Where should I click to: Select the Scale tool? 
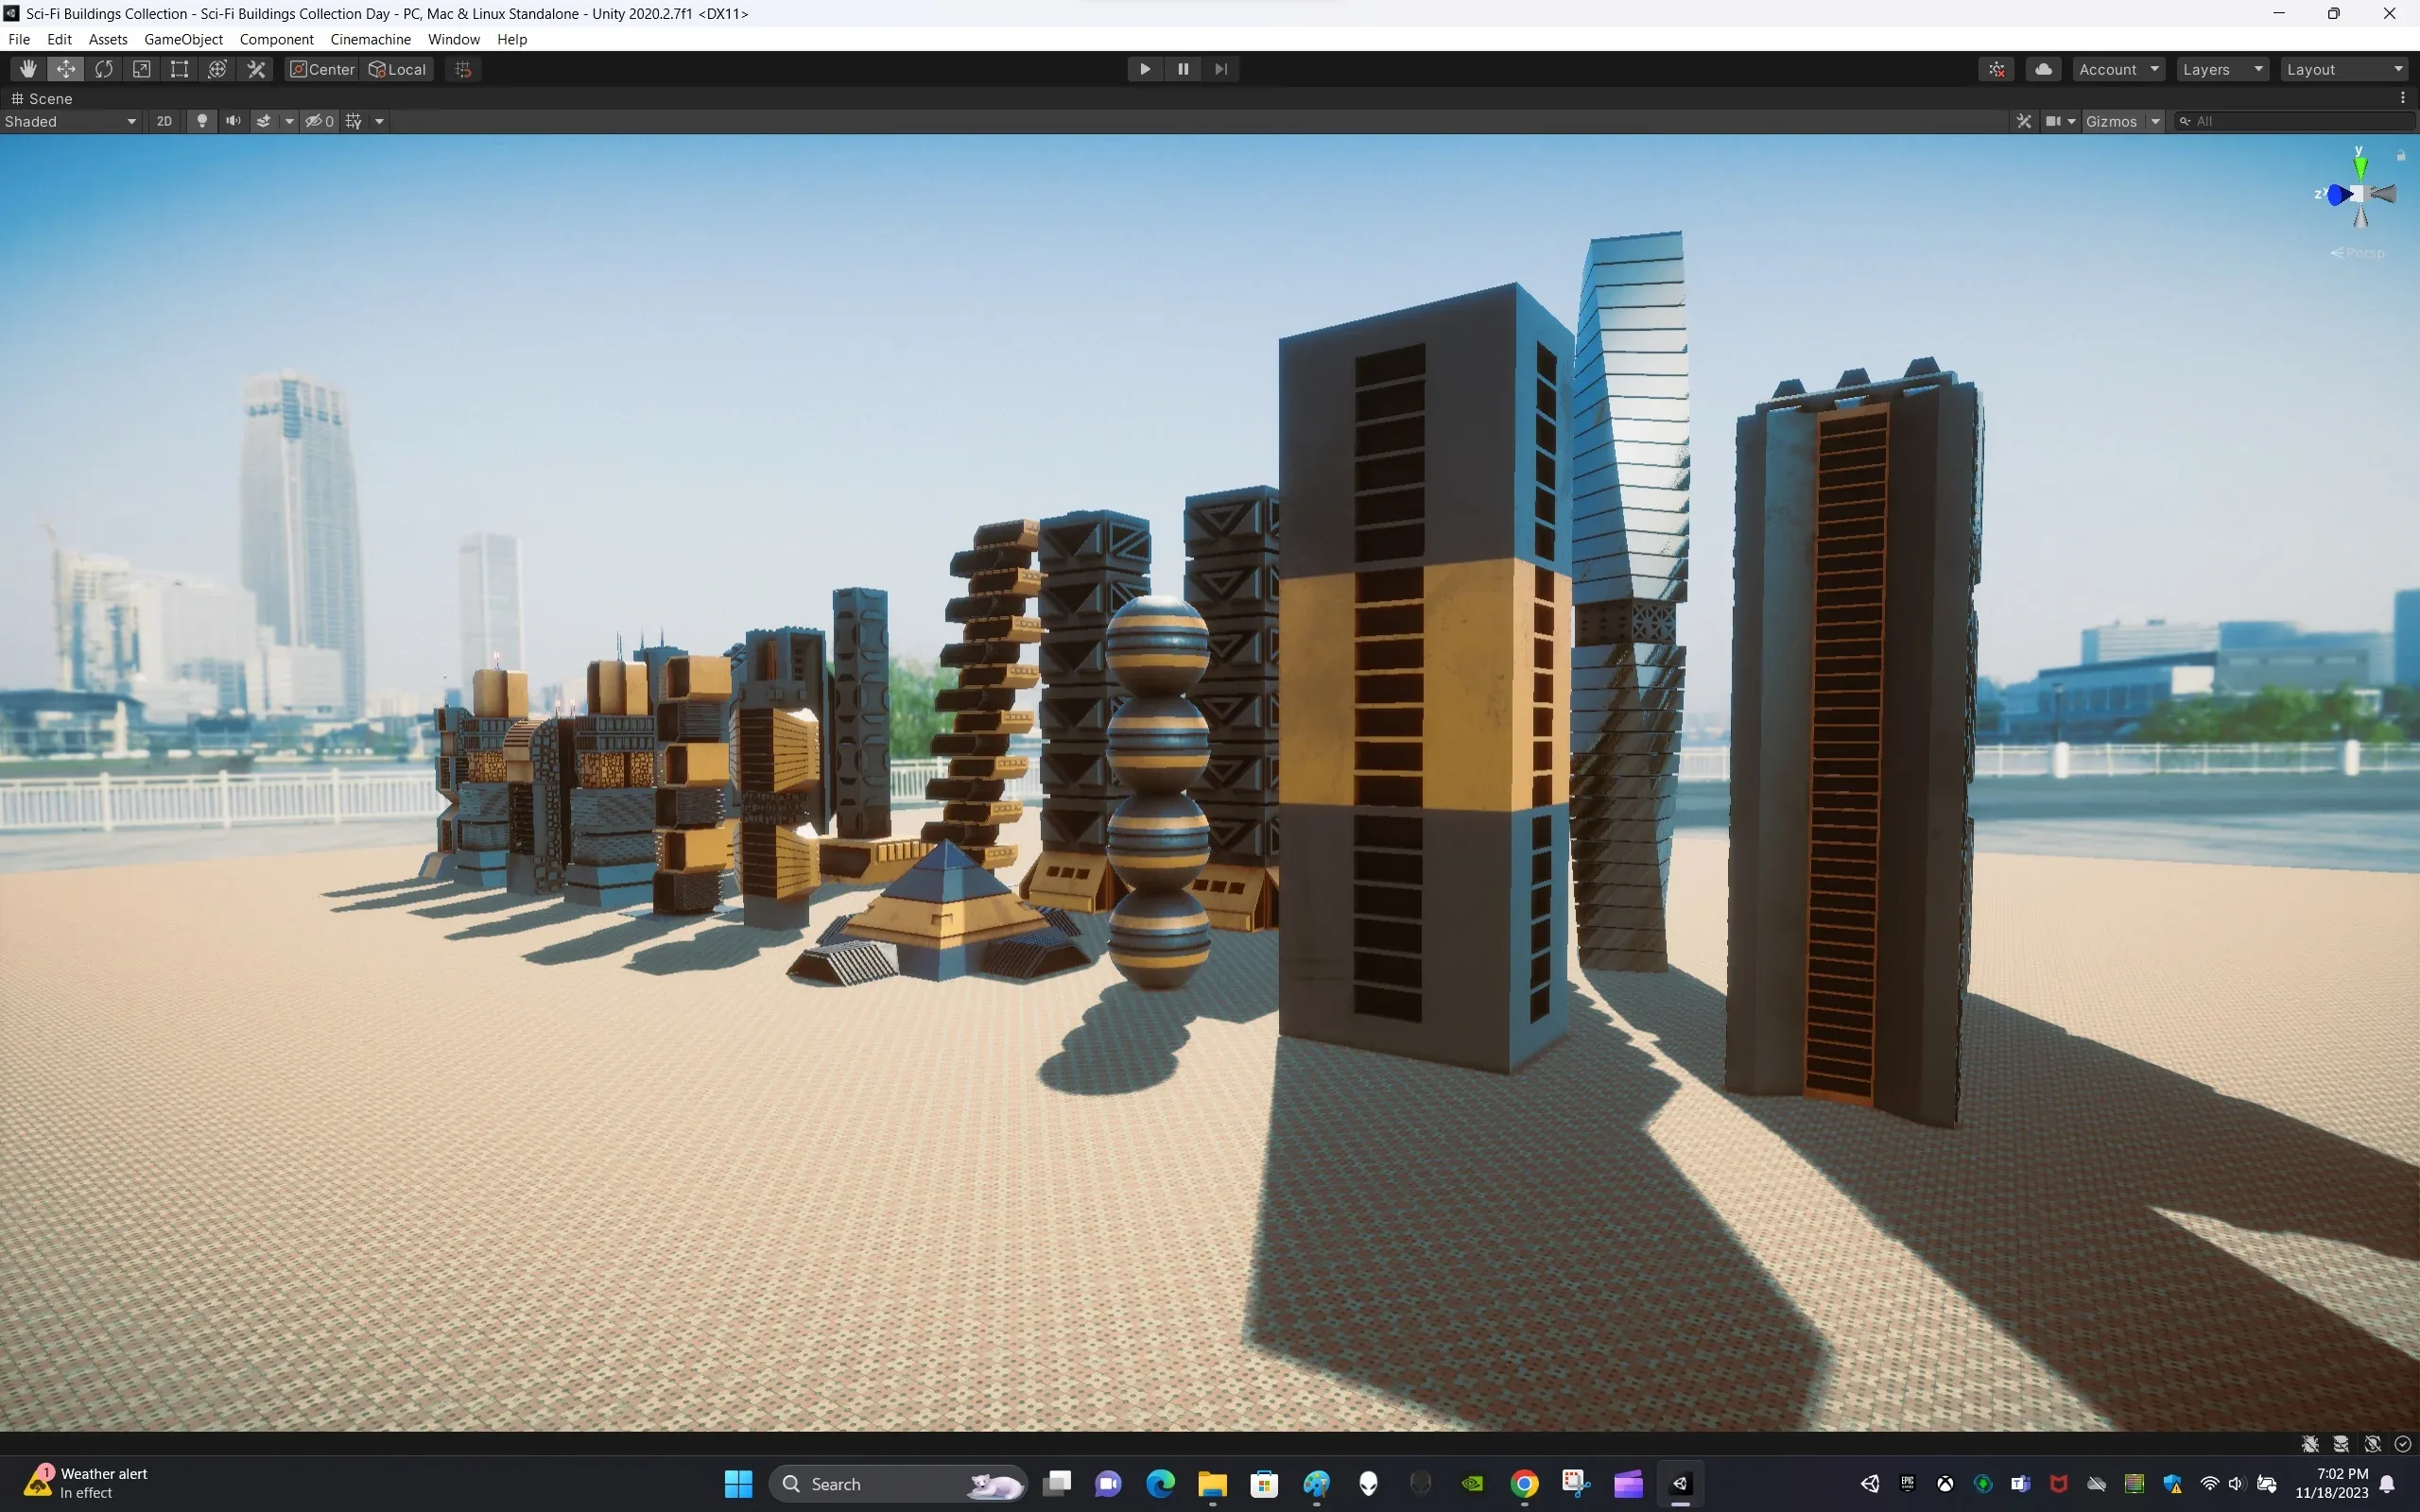point(141,68)
